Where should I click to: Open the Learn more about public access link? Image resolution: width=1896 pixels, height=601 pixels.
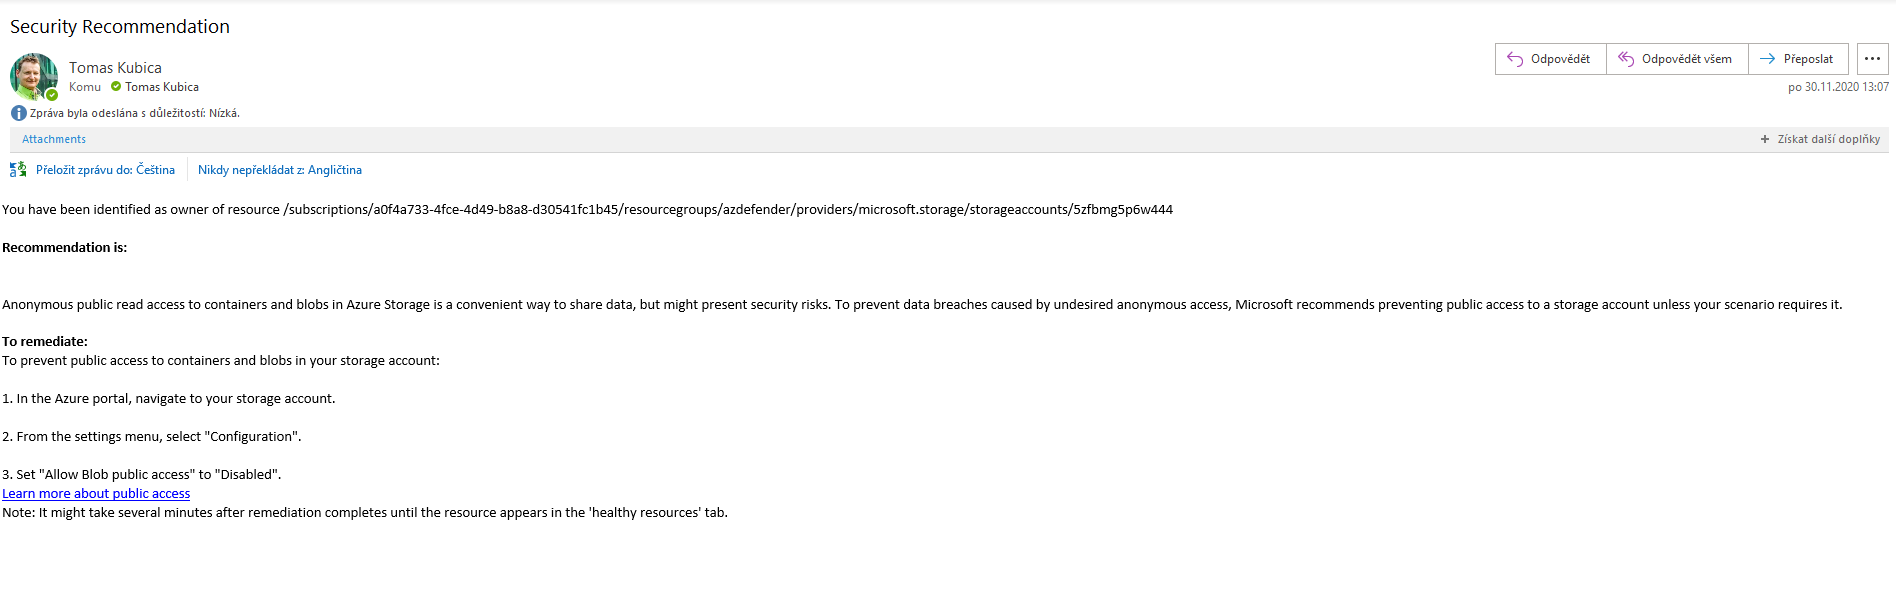[x=96, y=494]
